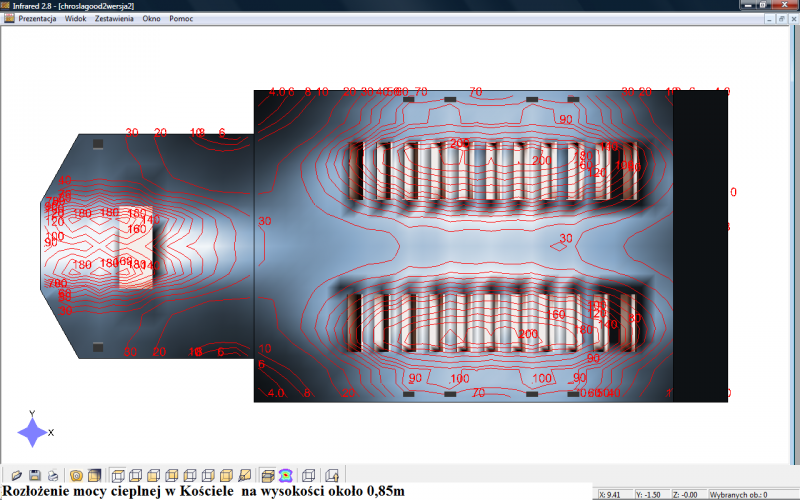Click the application icon in menu bar
Viewport: 800px width, 500px height.
tap(9, 18)
